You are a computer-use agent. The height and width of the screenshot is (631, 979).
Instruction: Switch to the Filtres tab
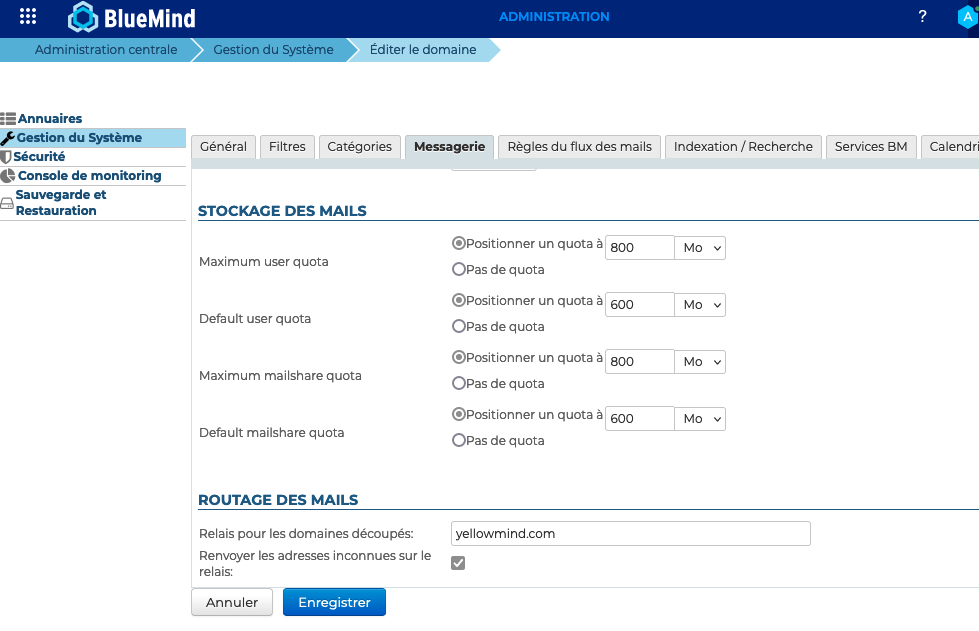pos(287,147)
